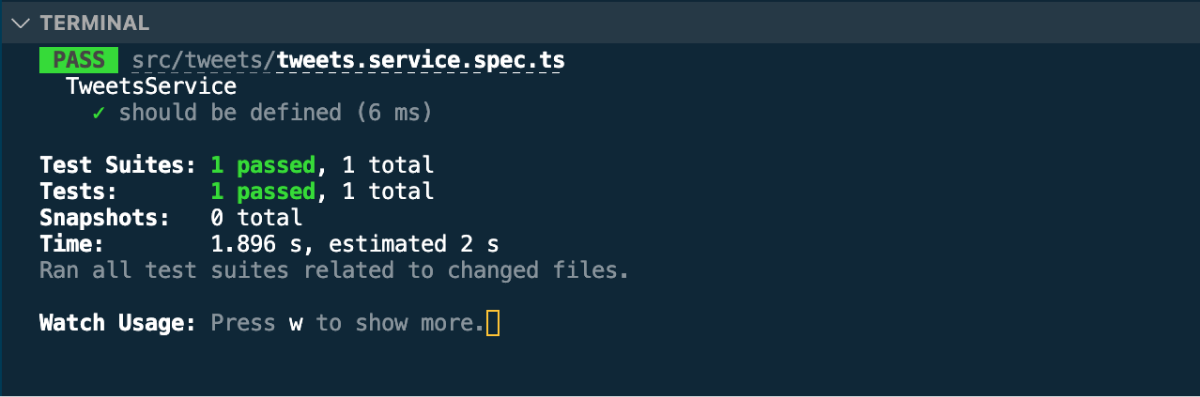The image size is (1200, 397).
Task: Click the TweetsService suite name
Action: tap(151, 87)
